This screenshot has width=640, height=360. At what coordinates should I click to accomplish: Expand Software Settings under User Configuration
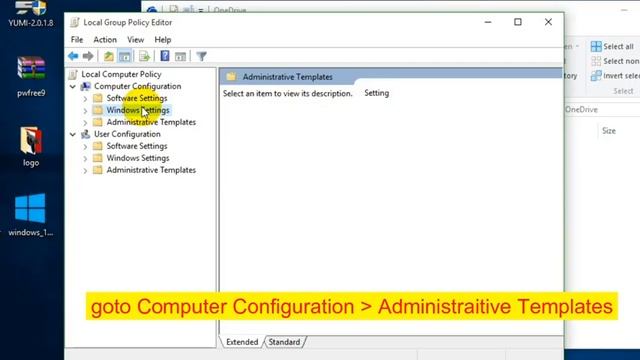pyautogui.click(x=85, y=147)
